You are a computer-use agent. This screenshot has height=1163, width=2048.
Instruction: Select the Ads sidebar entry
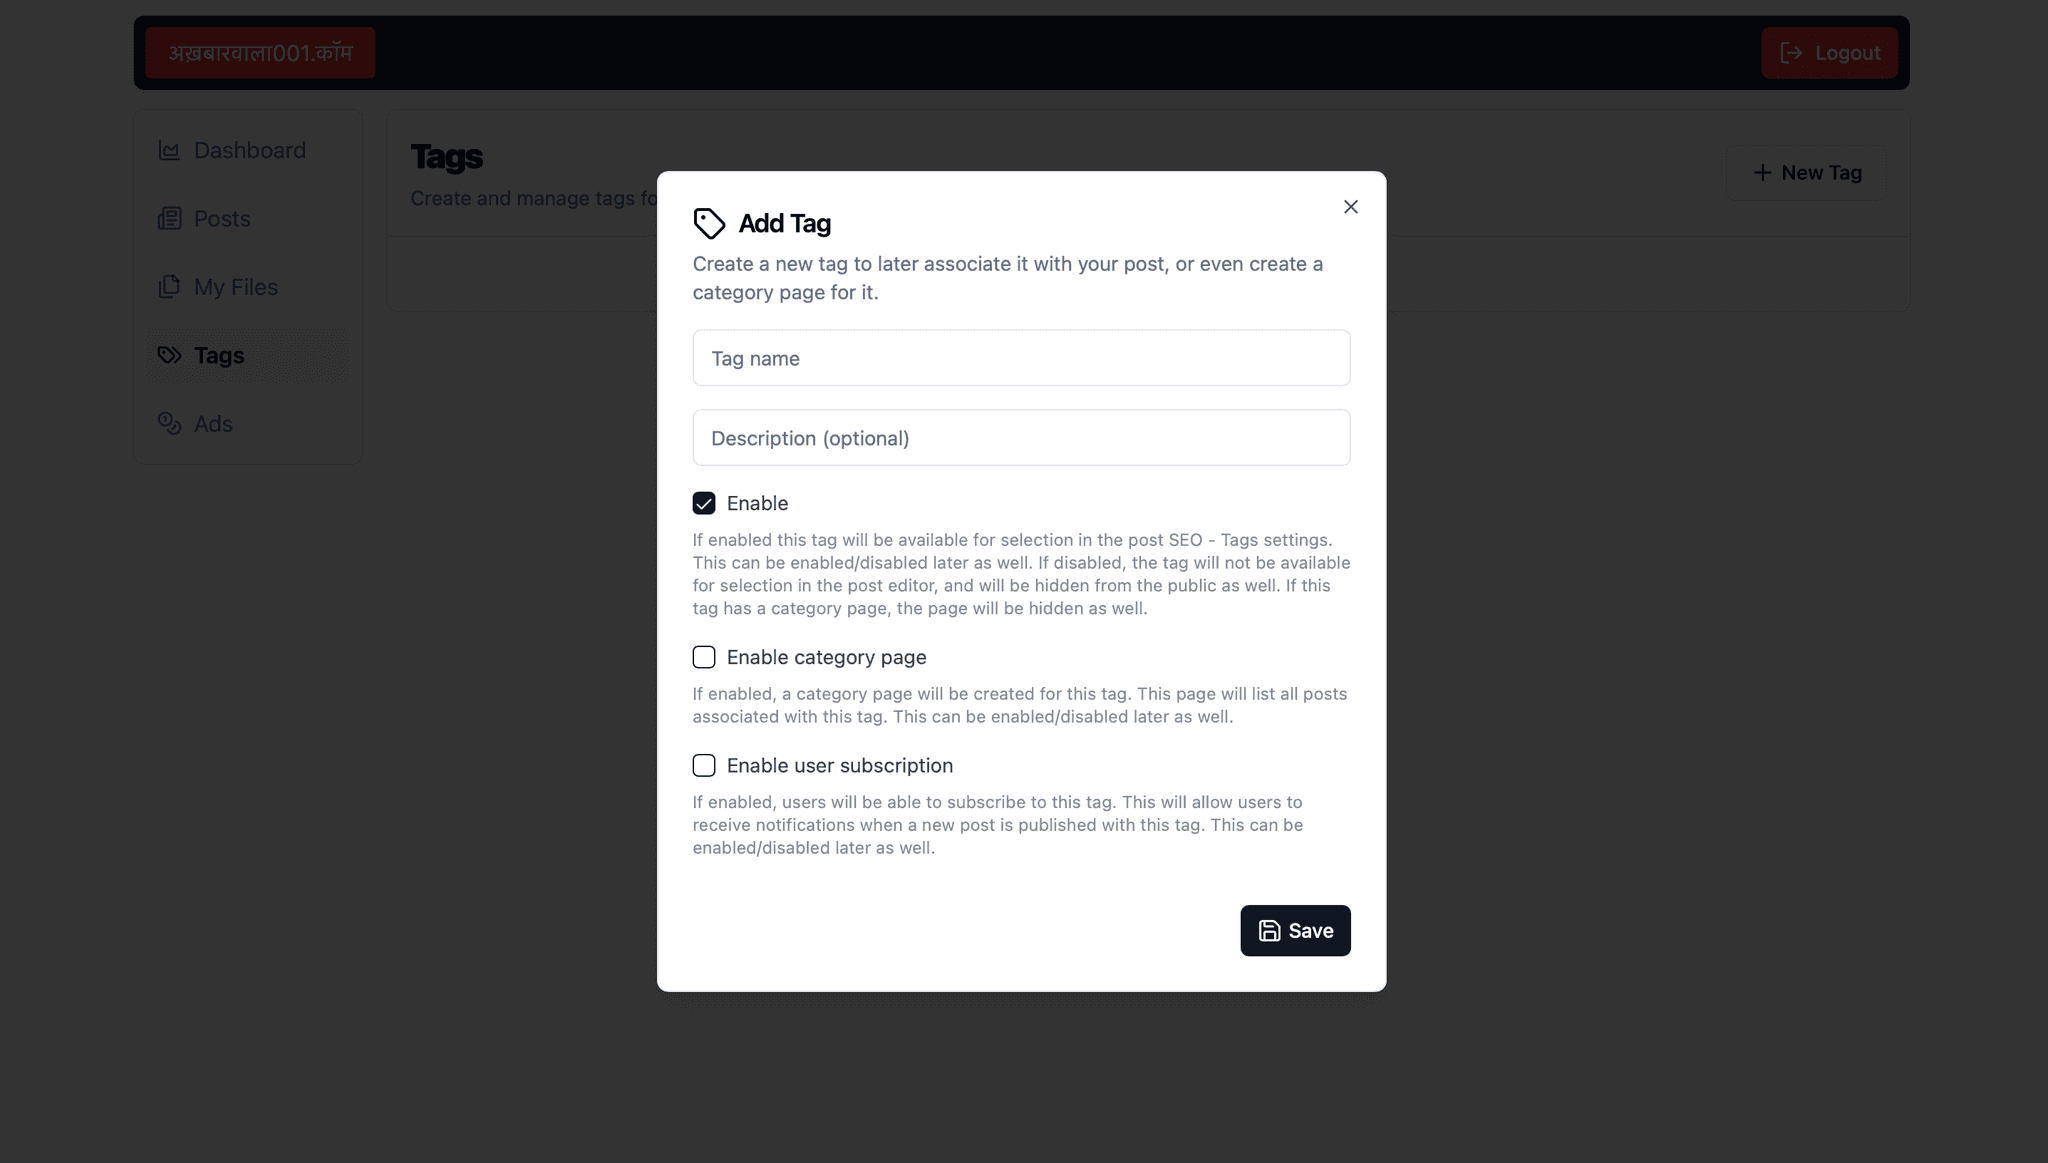[x=213, y=424]
